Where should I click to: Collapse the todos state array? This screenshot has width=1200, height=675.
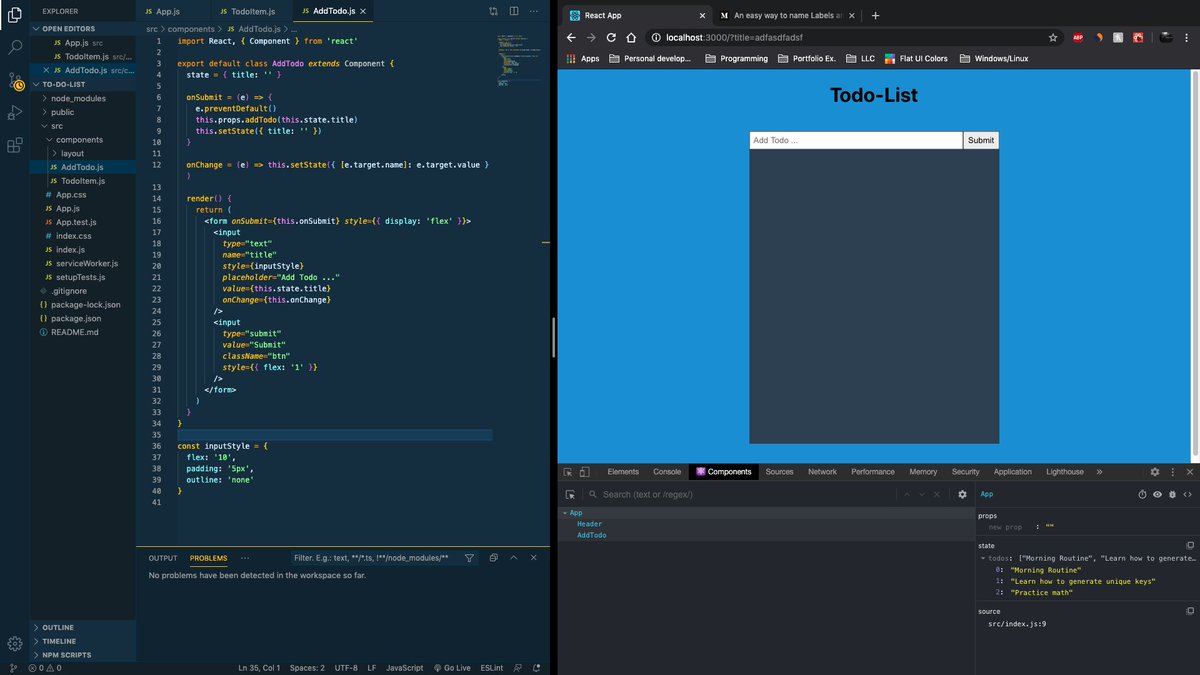tap(981, 558)
